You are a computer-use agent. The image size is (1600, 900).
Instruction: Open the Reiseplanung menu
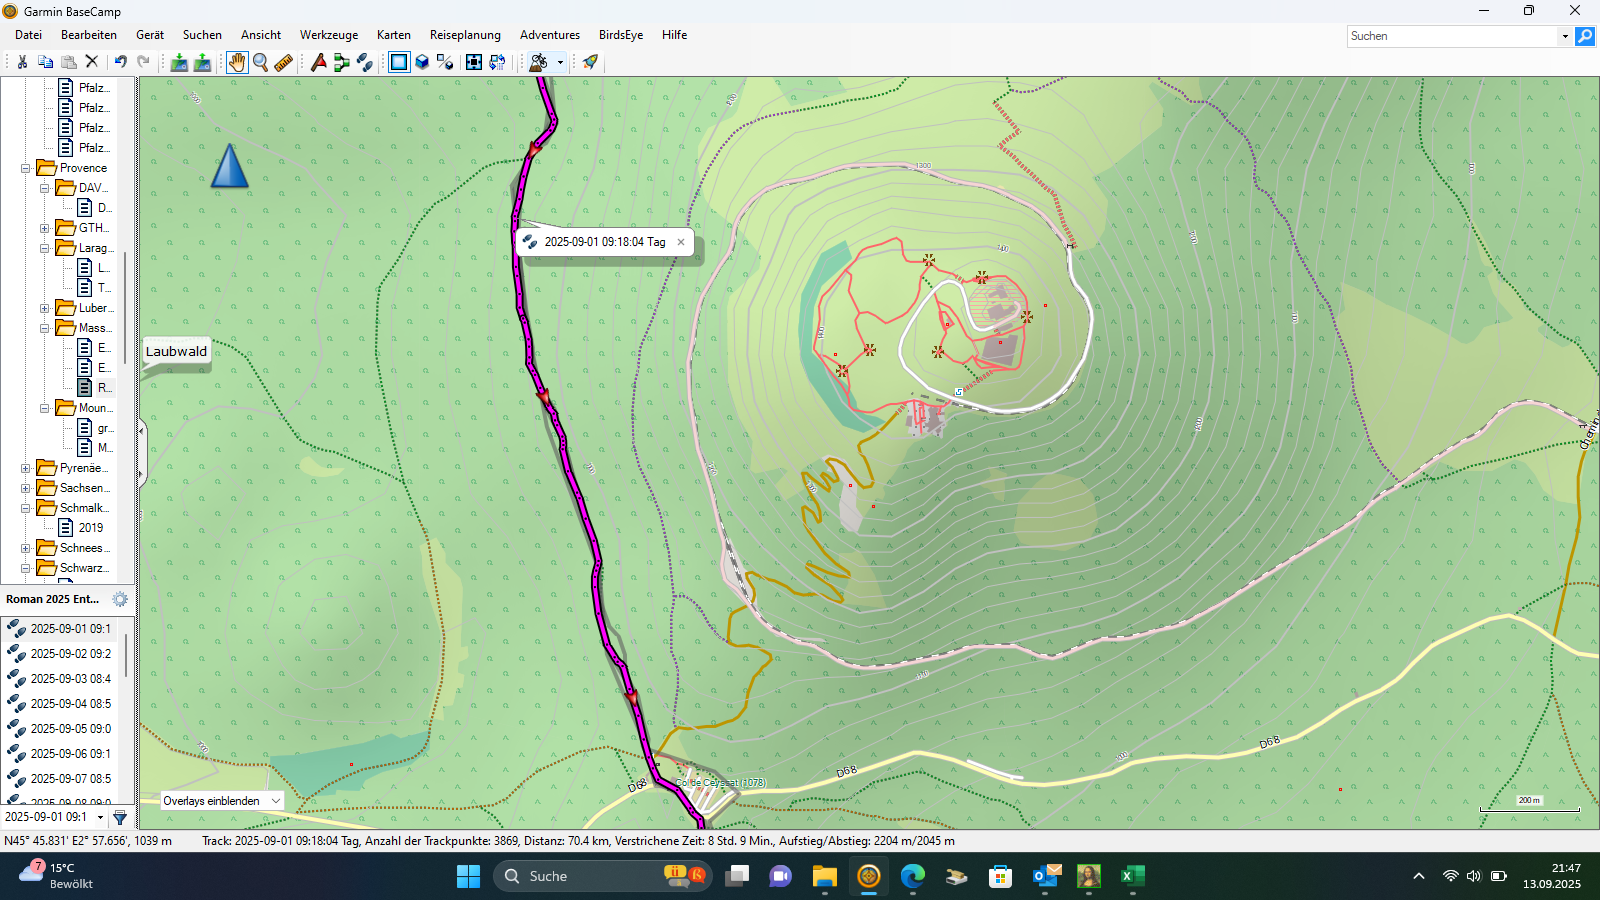pyautogui.click(x=465, y=35)
